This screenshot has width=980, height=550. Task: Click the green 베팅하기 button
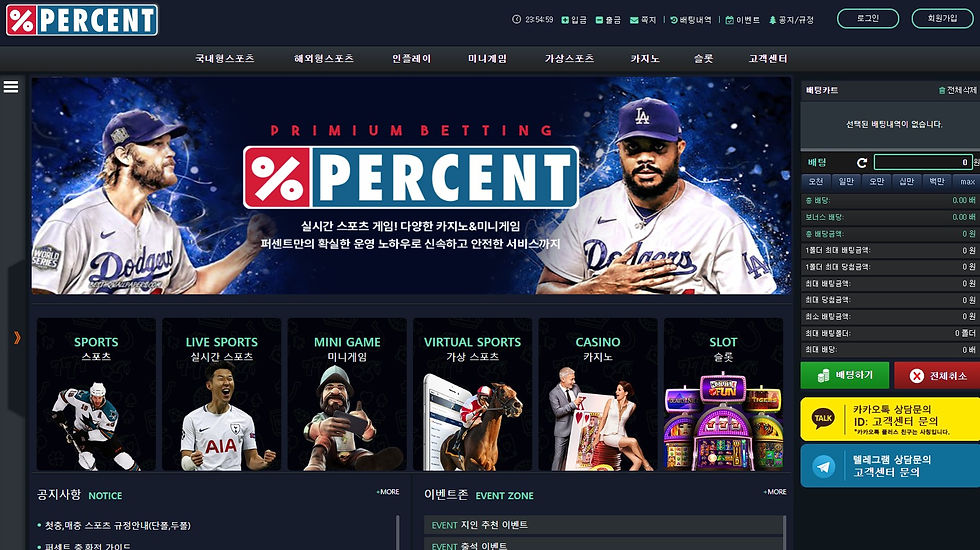(x=844, y=375)
